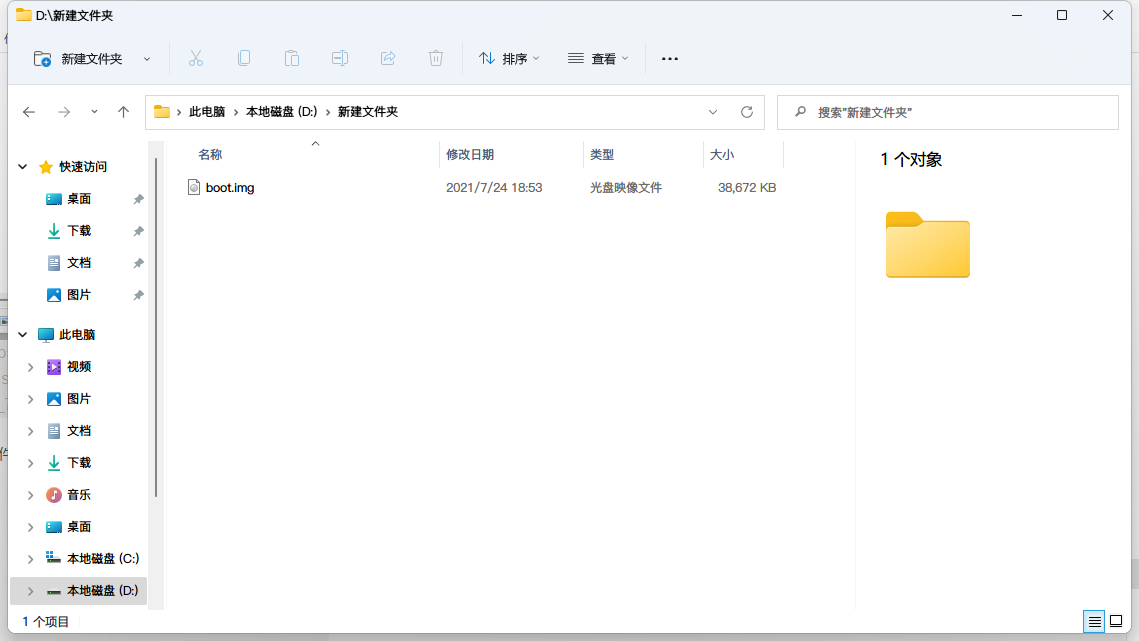Click the search box 搜索"新建文件夹"
This screenshot has width=1139, height=641.
(x=947, y=112)
